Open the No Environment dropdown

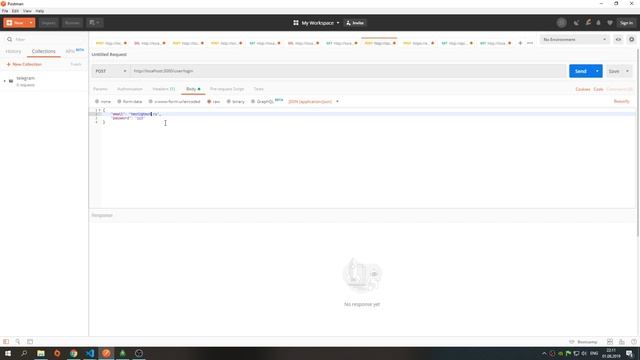574,39
